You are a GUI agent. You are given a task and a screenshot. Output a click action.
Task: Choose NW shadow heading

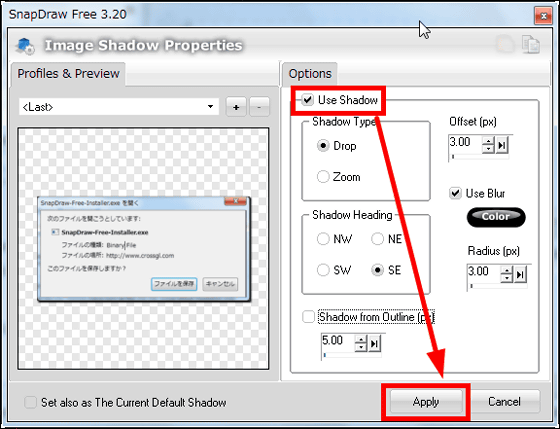coord(323,239)
